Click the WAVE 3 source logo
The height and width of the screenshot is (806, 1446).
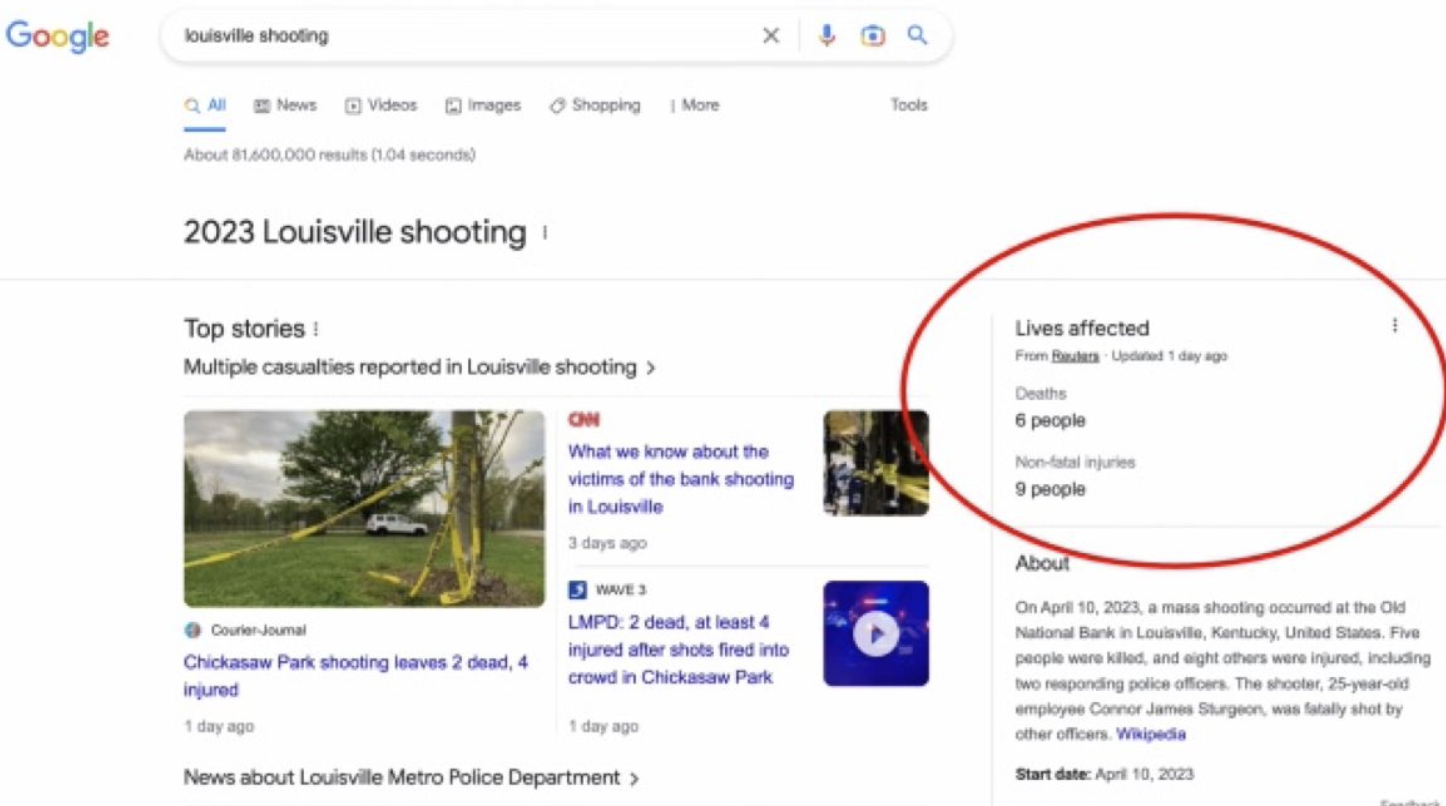[577, 590]
